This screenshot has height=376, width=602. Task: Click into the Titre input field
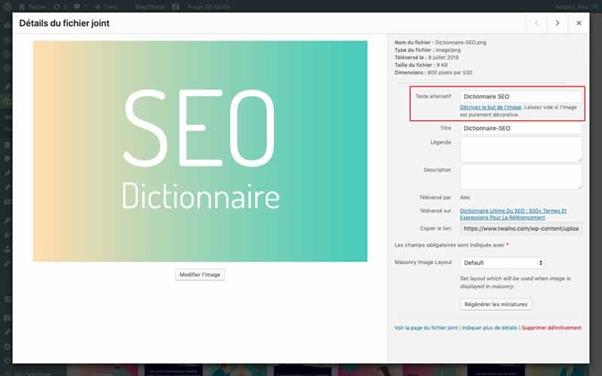click(x=521, y=128)
